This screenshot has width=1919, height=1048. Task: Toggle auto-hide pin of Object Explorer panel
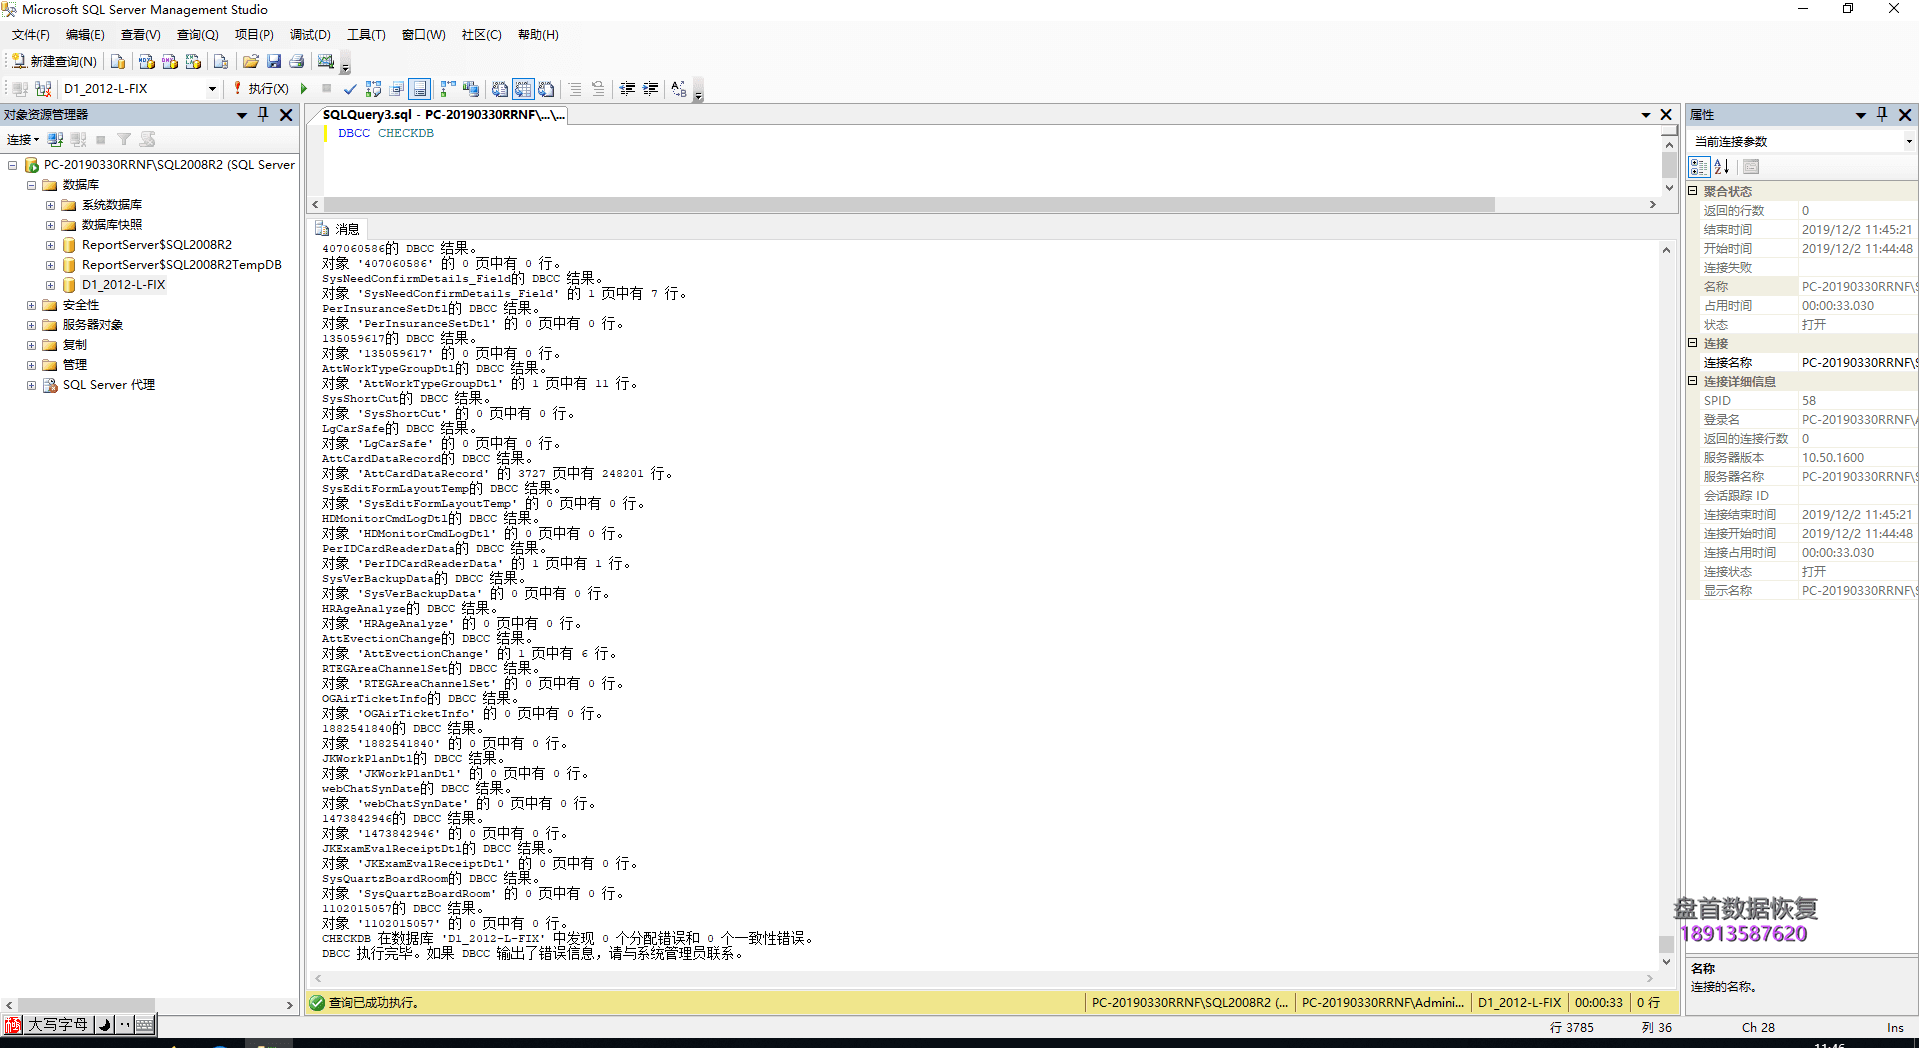pos(263,115)
